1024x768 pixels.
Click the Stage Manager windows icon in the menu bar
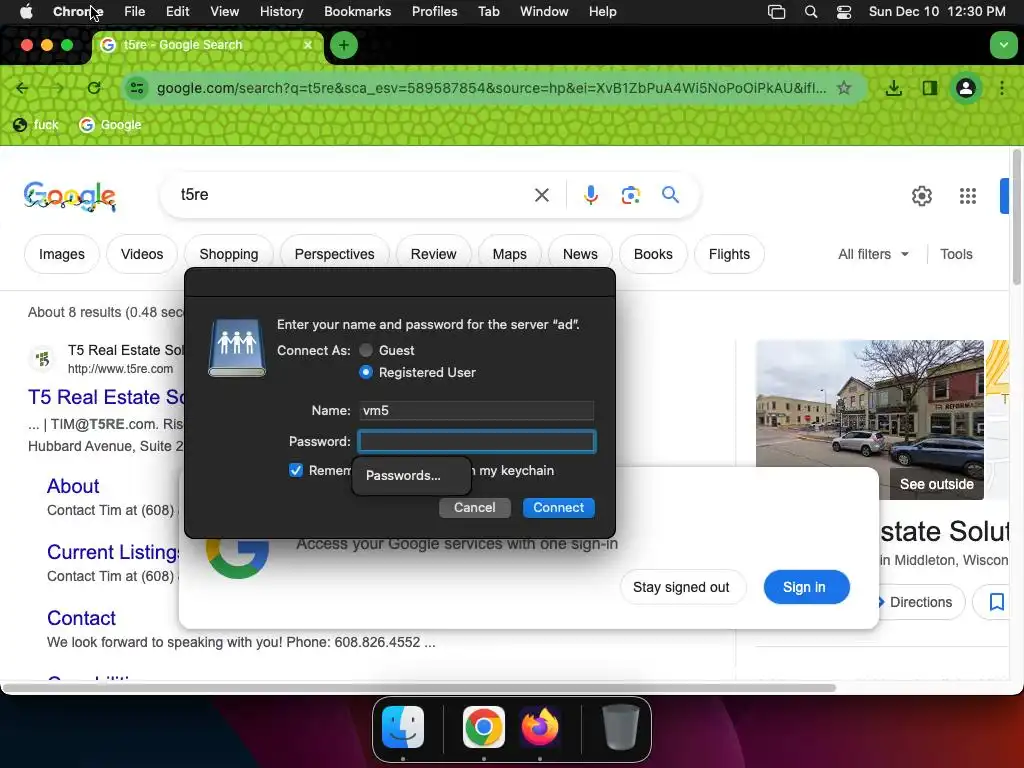point(776,12)
